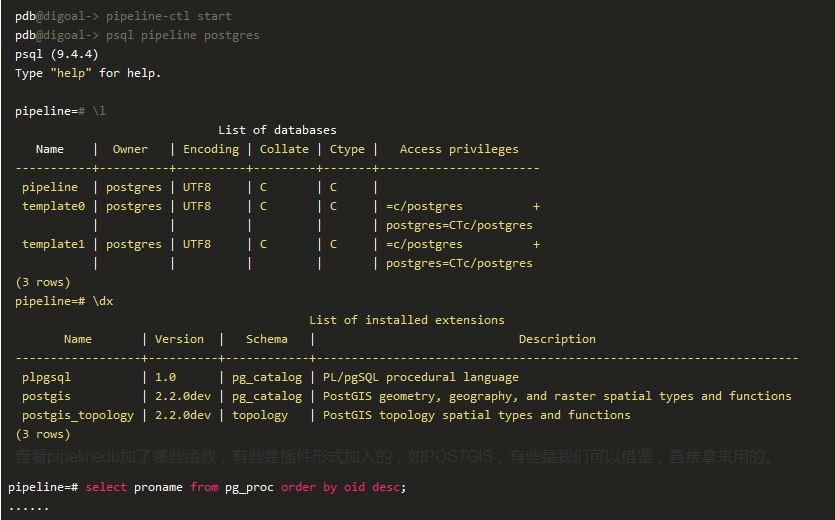Select the plpgsql extension name

46,377
